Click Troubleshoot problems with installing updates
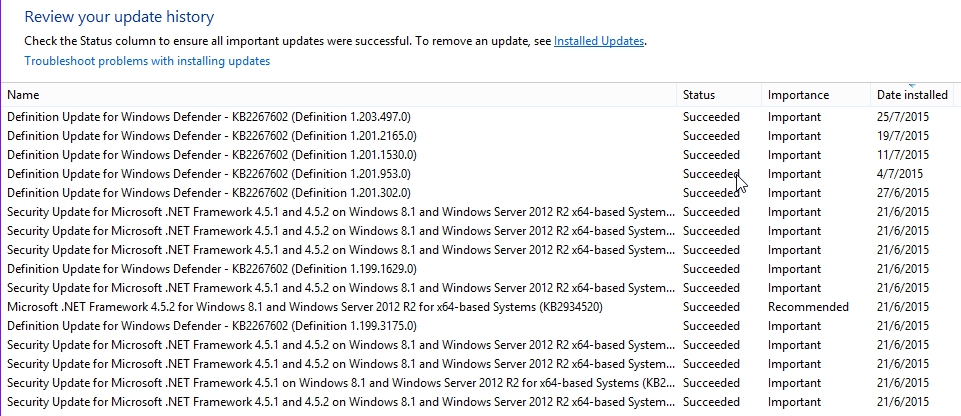This screenshot has height=416, width=961. (x=147, y=61)
